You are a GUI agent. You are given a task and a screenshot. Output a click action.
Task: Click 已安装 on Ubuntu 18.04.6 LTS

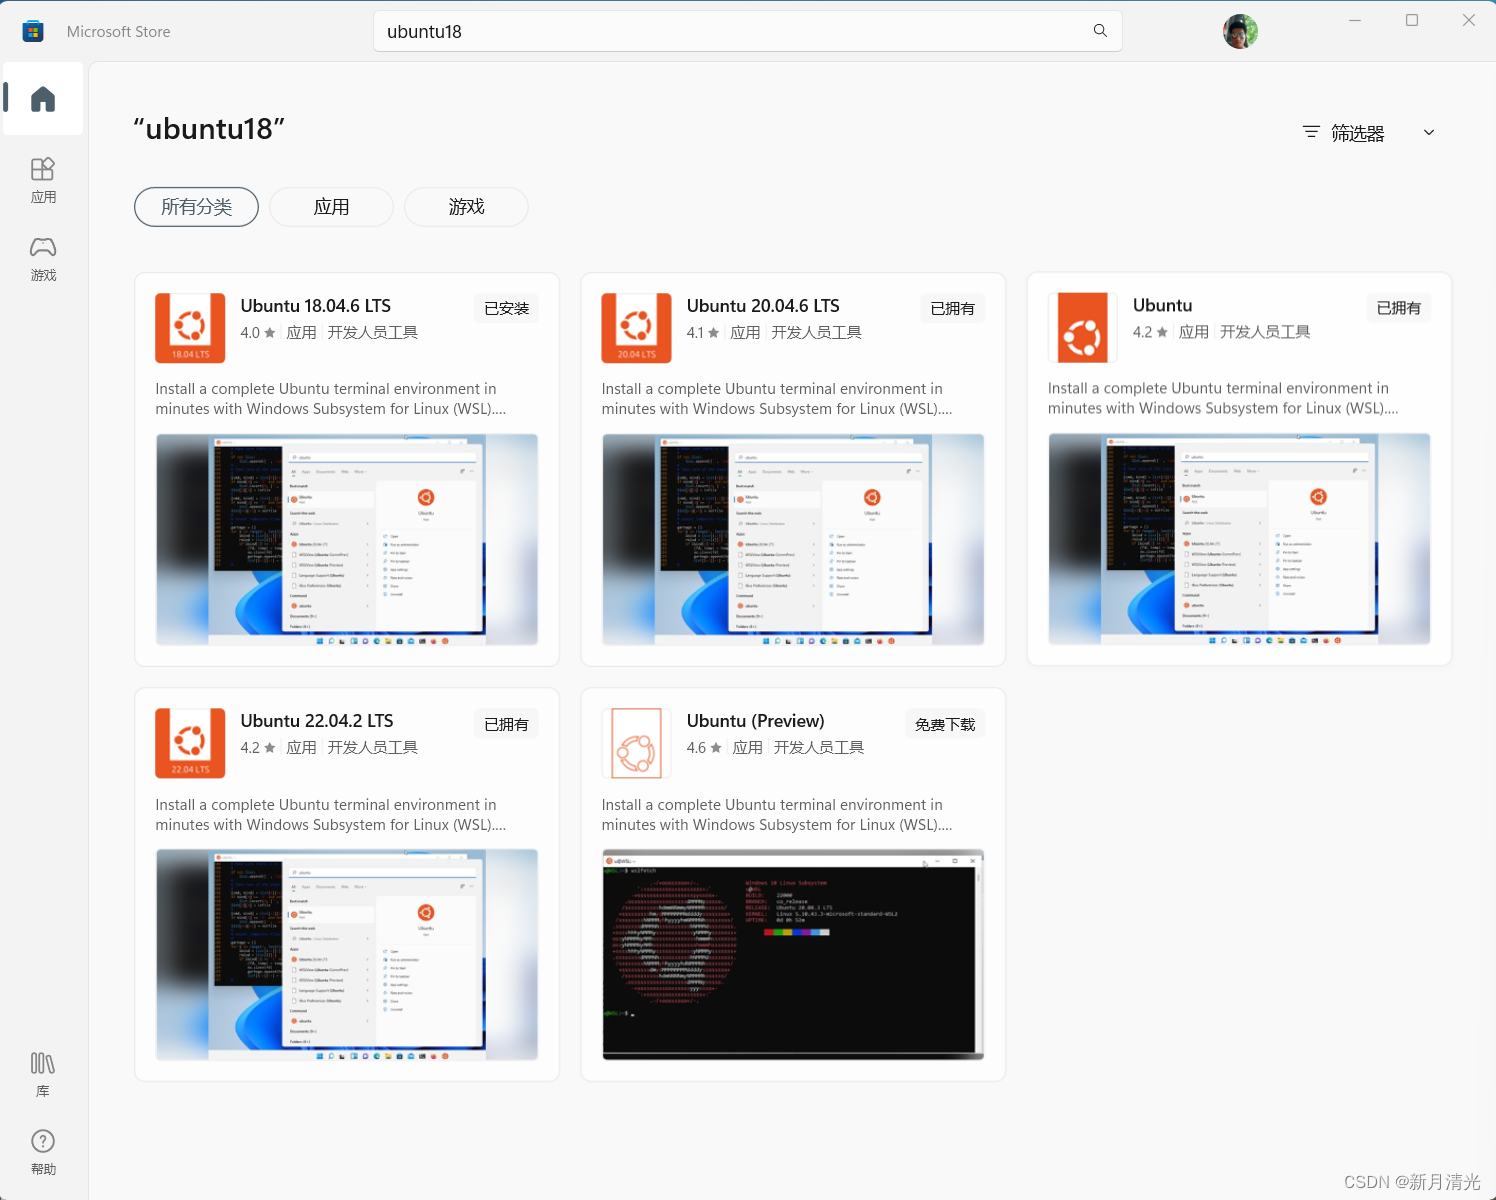tap(506, 309)
